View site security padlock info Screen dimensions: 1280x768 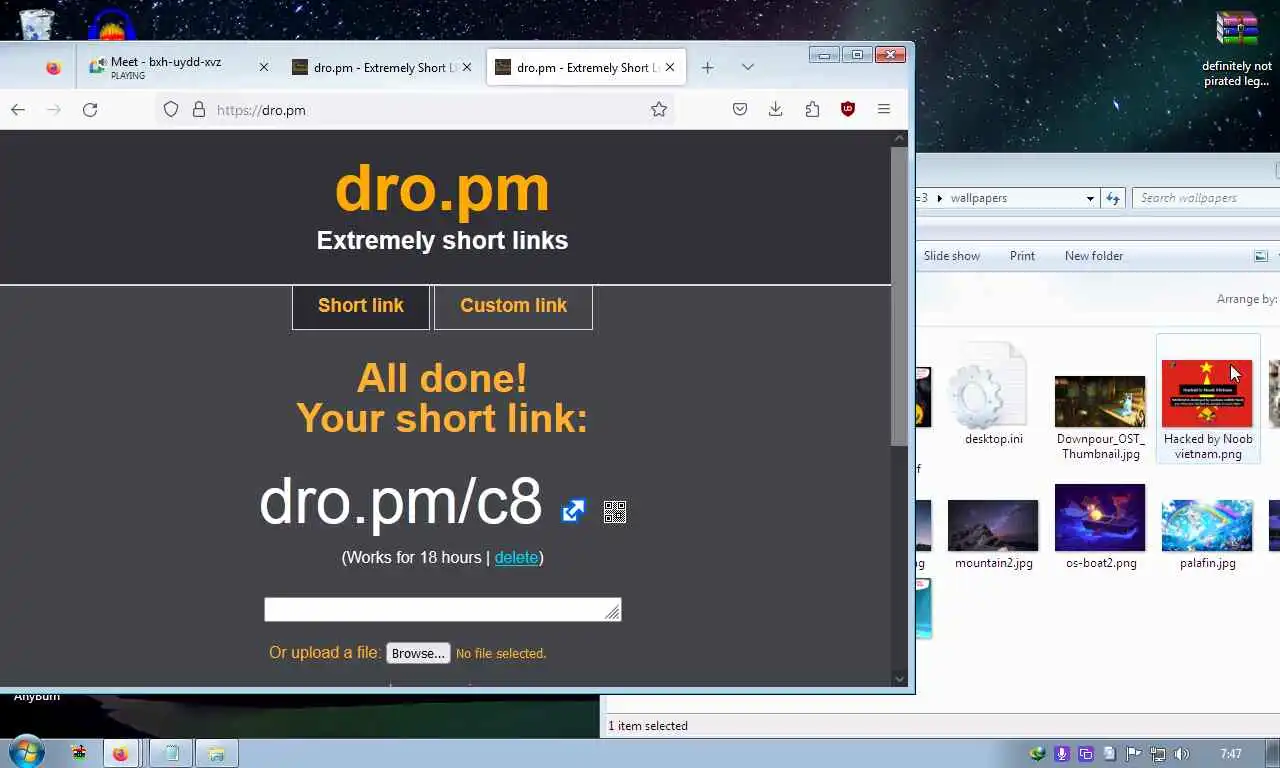(198, 110)
